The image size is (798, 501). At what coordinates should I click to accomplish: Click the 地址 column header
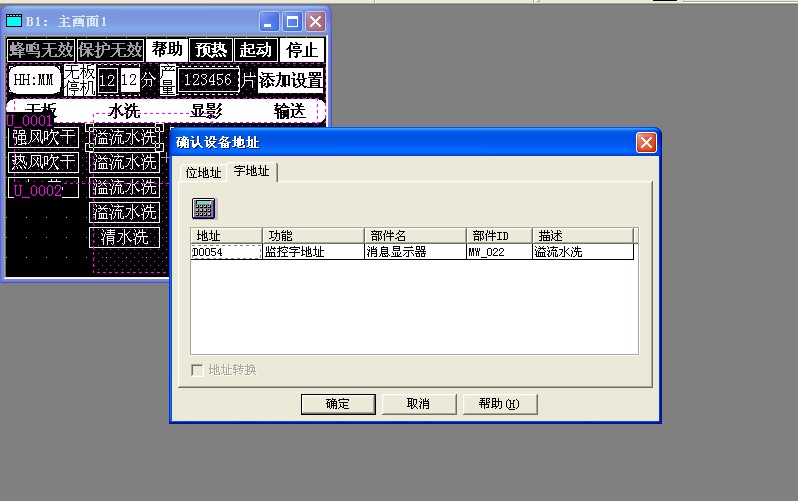[225, 236]
